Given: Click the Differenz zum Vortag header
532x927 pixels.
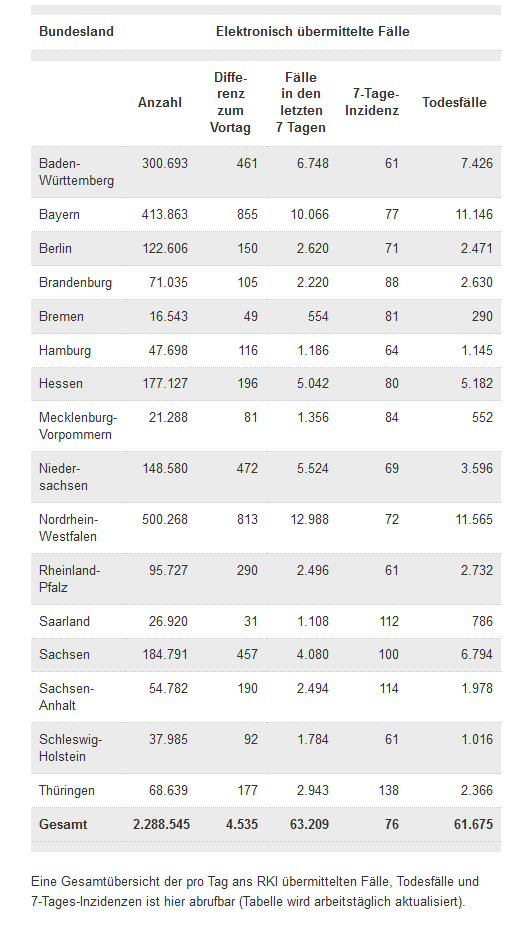Looking at the screenshot, I should coord(231,102).
